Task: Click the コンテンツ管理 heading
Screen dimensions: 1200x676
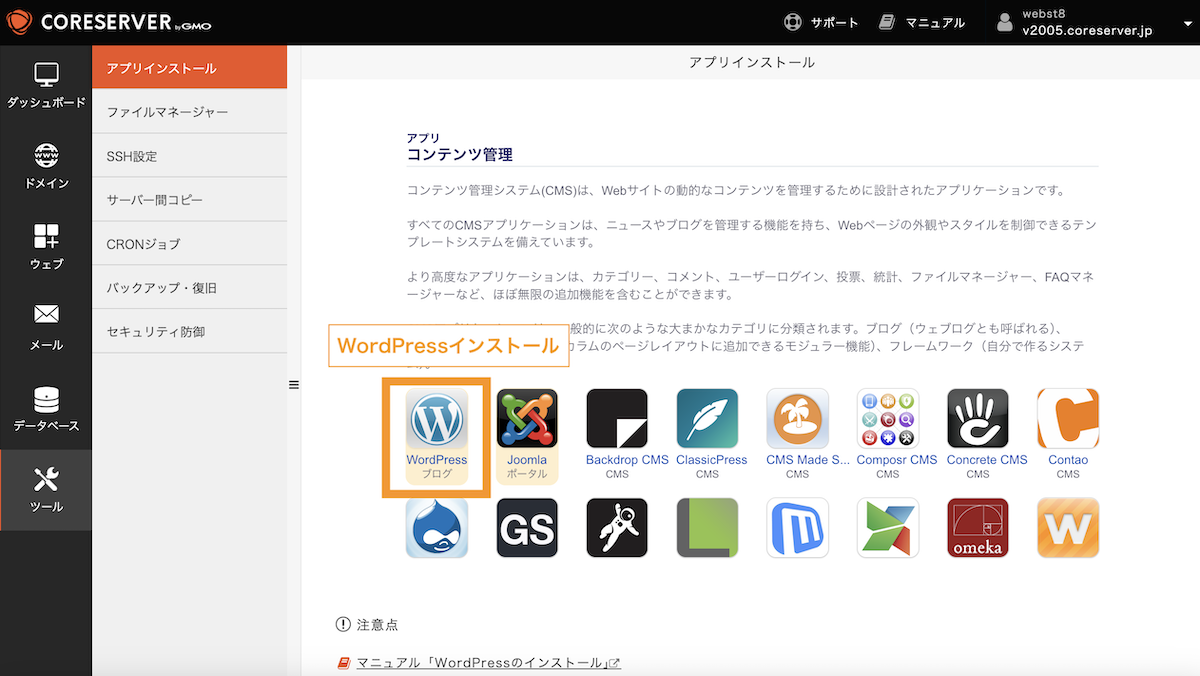Action: (460, 155)
